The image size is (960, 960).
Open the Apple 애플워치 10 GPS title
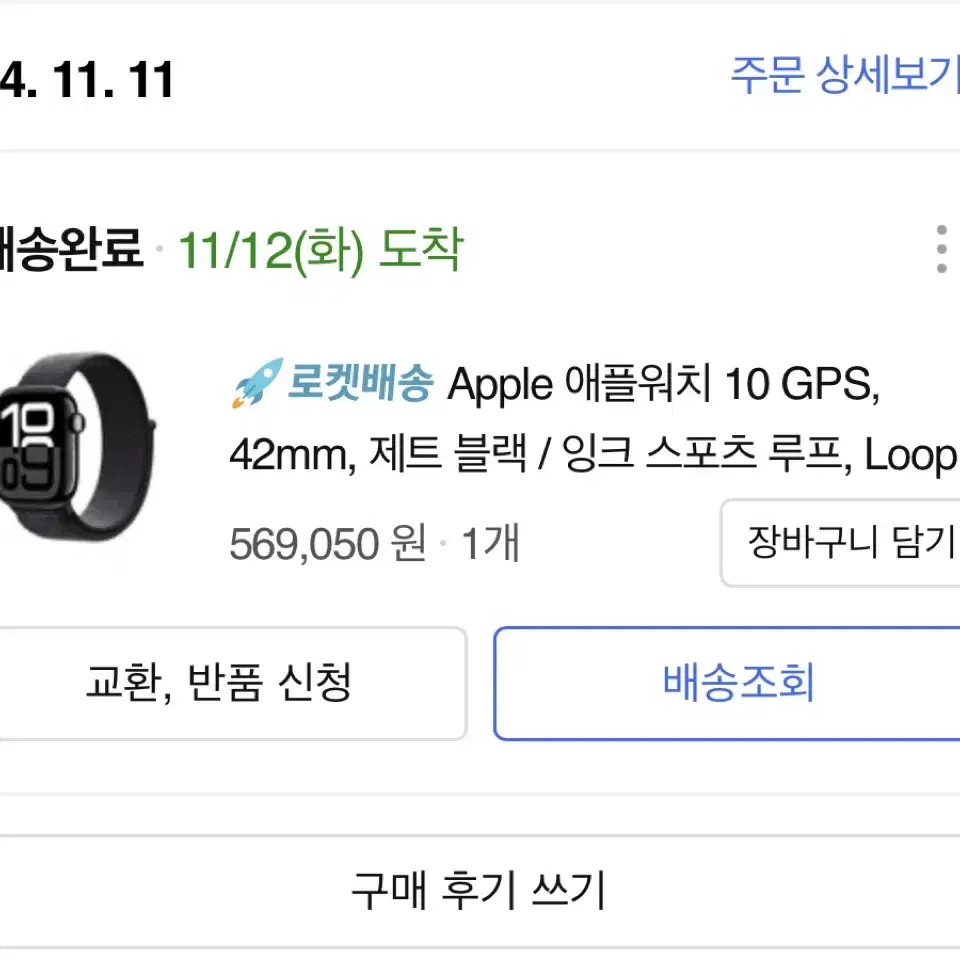point(663,384)
